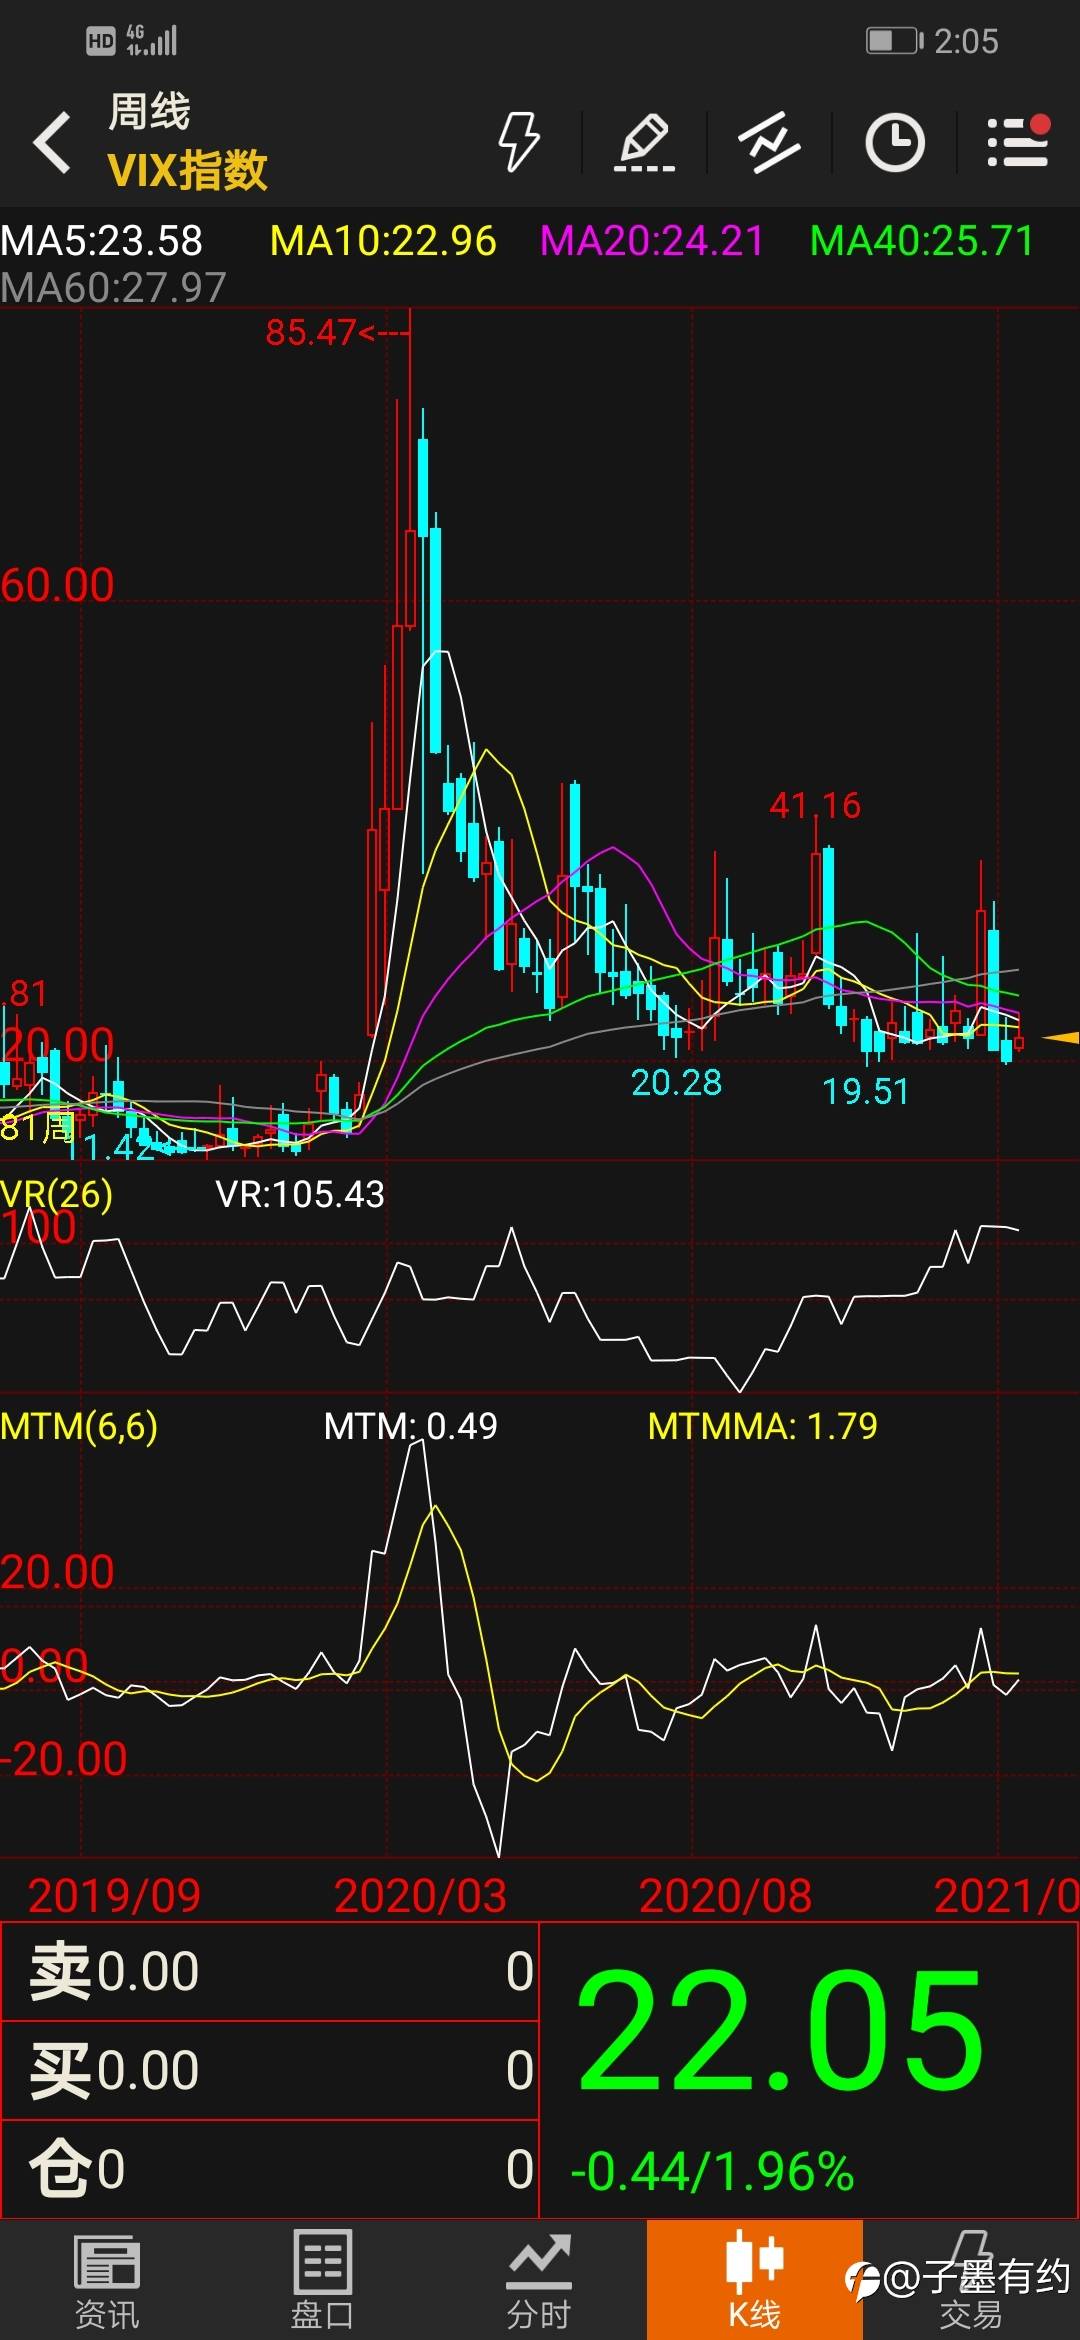Tap the 22.05 current price
Image resolution: width=1080 pixels, height=2340 pixels.
(x=780, y=2034)
